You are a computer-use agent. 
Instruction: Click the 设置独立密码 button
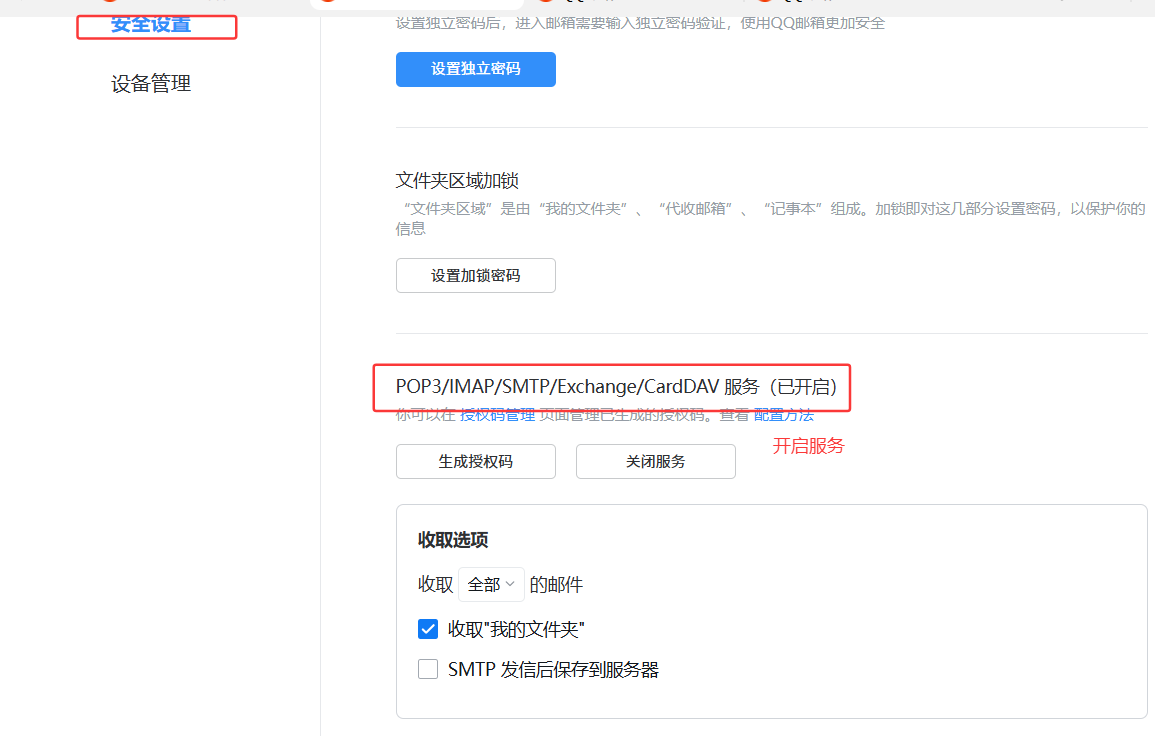click(x=476, y=69)
